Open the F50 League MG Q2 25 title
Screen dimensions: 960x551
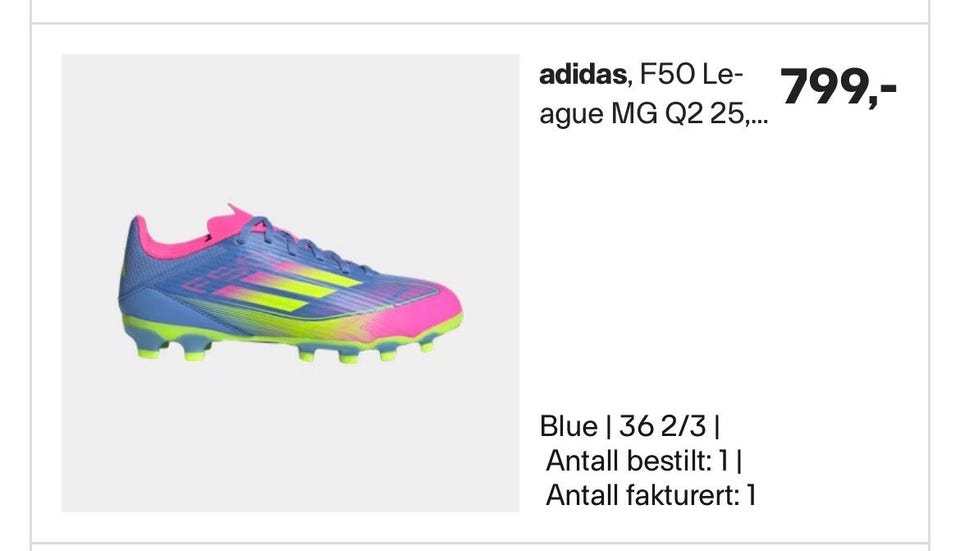(656, 94)
